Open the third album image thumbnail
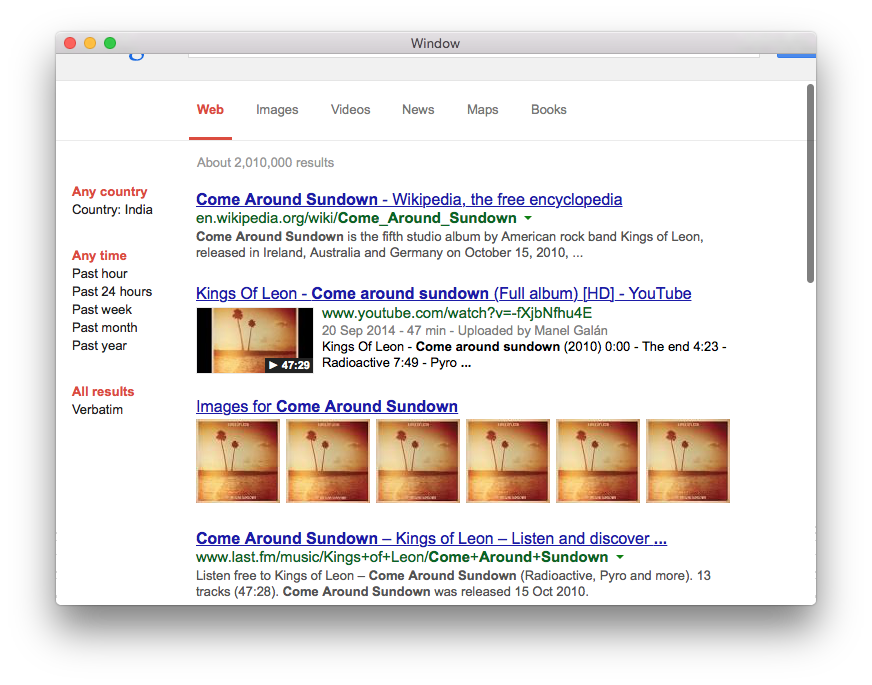This screenshot has height=685, width=872. click(418, 461)
